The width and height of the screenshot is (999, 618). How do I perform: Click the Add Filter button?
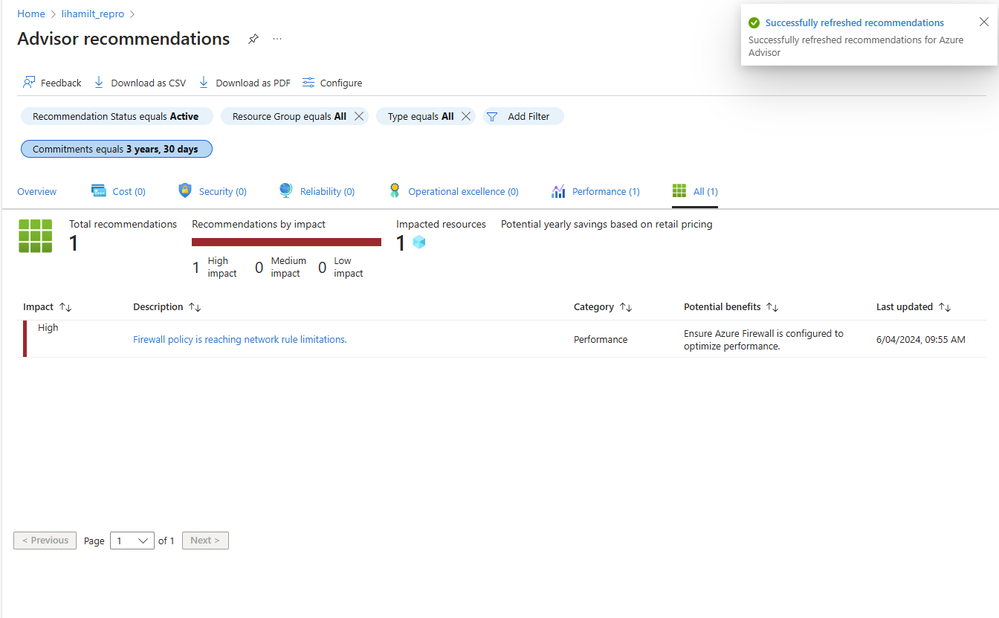(x=523, y=116)
